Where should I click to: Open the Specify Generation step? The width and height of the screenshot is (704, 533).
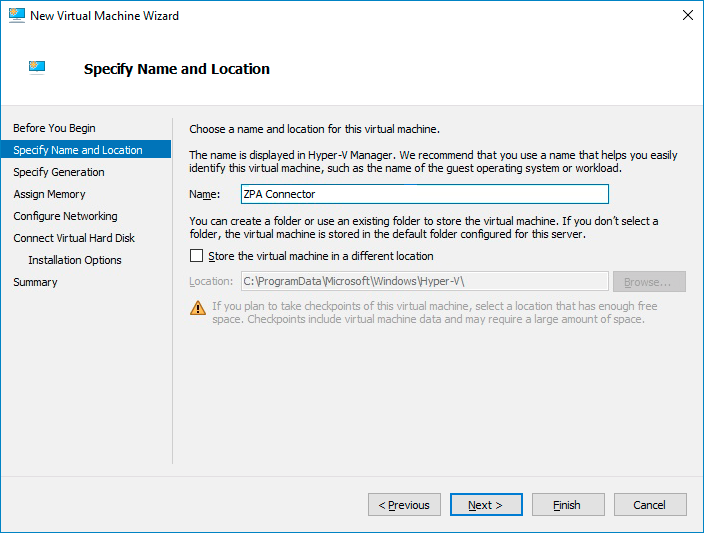click(59, 172)
